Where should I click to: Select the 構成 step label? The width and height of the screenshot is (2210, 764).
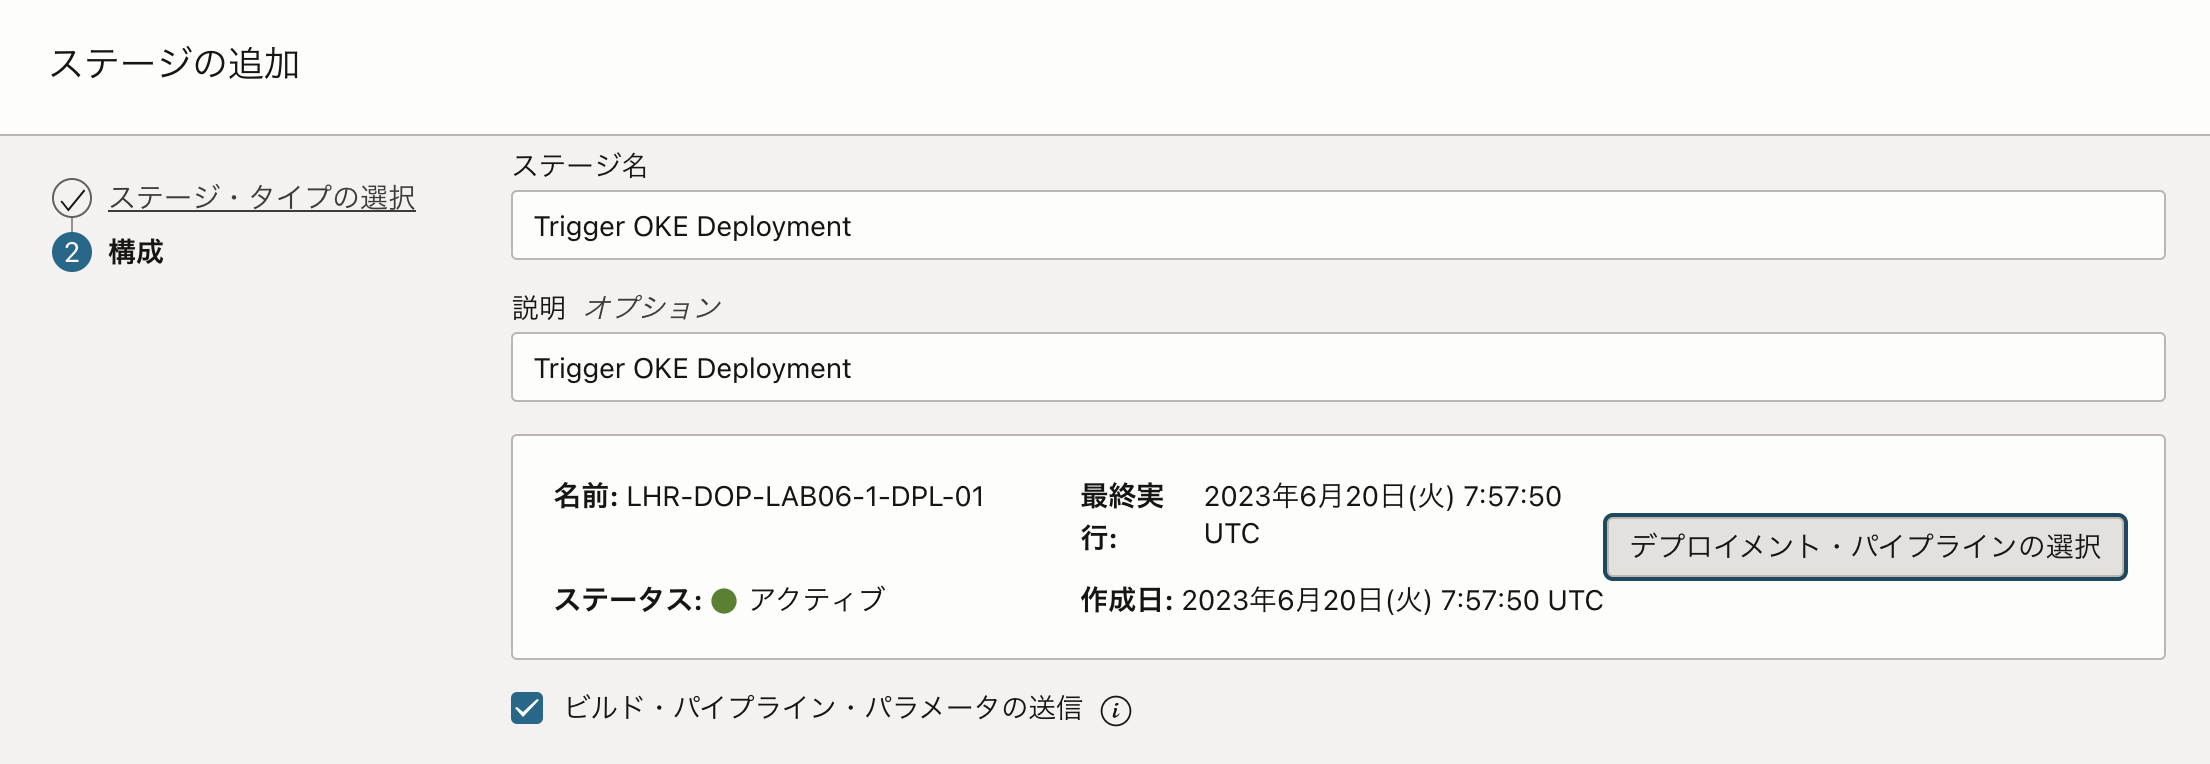[135, 252]
